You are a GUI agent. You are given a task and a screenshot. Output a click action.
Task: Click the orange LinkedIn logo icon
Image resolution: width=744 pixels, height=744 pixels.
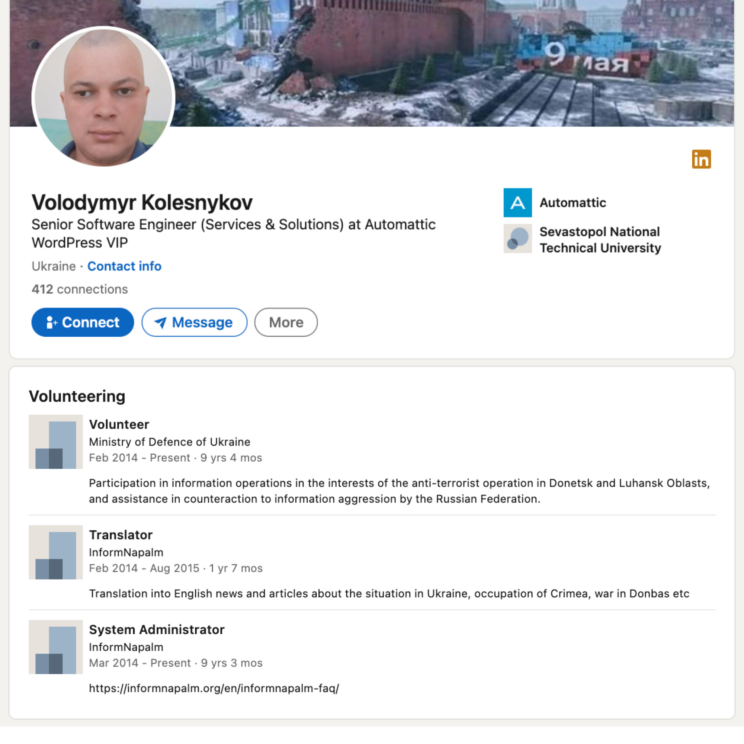(x=701, y=159)
